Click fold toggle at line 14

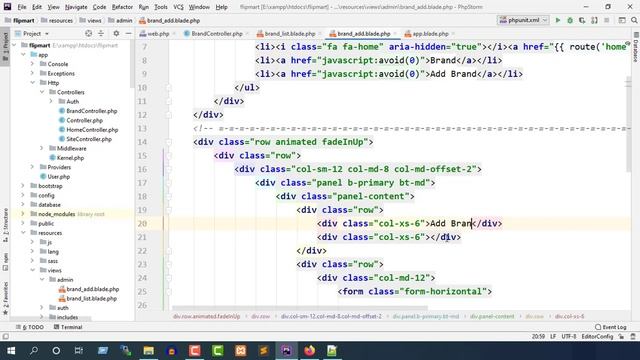169,142
